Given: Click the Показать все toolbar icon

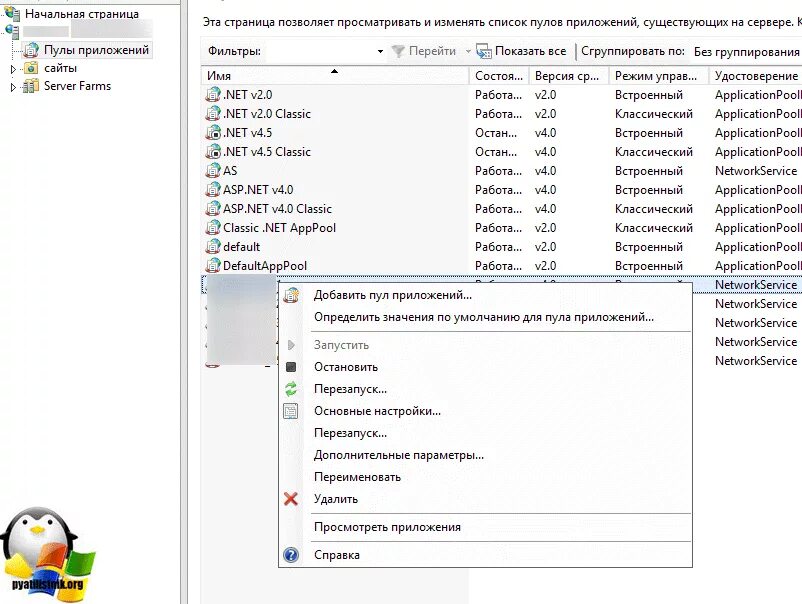Looking at the screenshot, I should click(484, 51).
